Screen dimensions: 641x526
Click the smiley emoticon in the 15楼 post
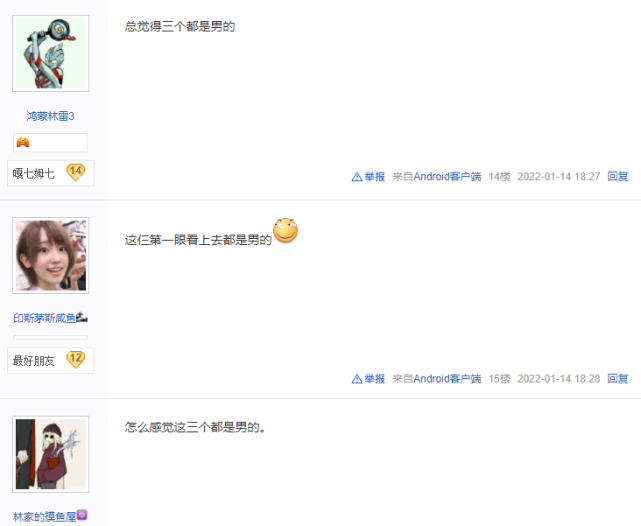(x=285, y=231)
